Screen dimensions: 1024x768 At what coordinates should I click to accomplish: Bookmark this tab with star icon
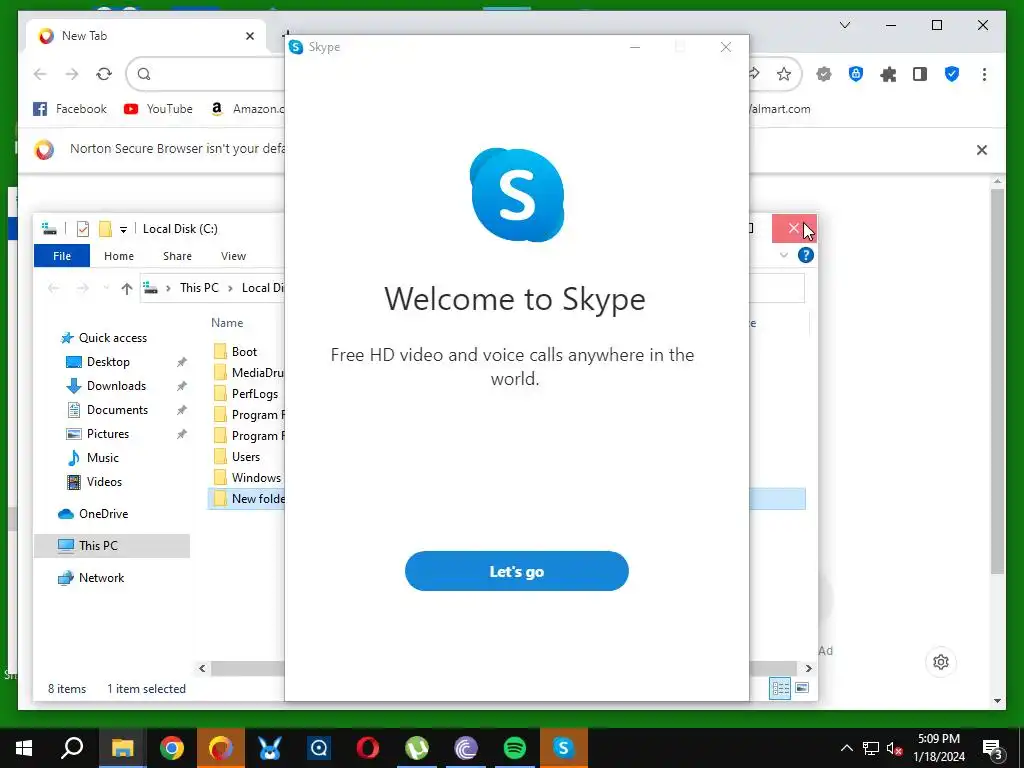point(784,74)
